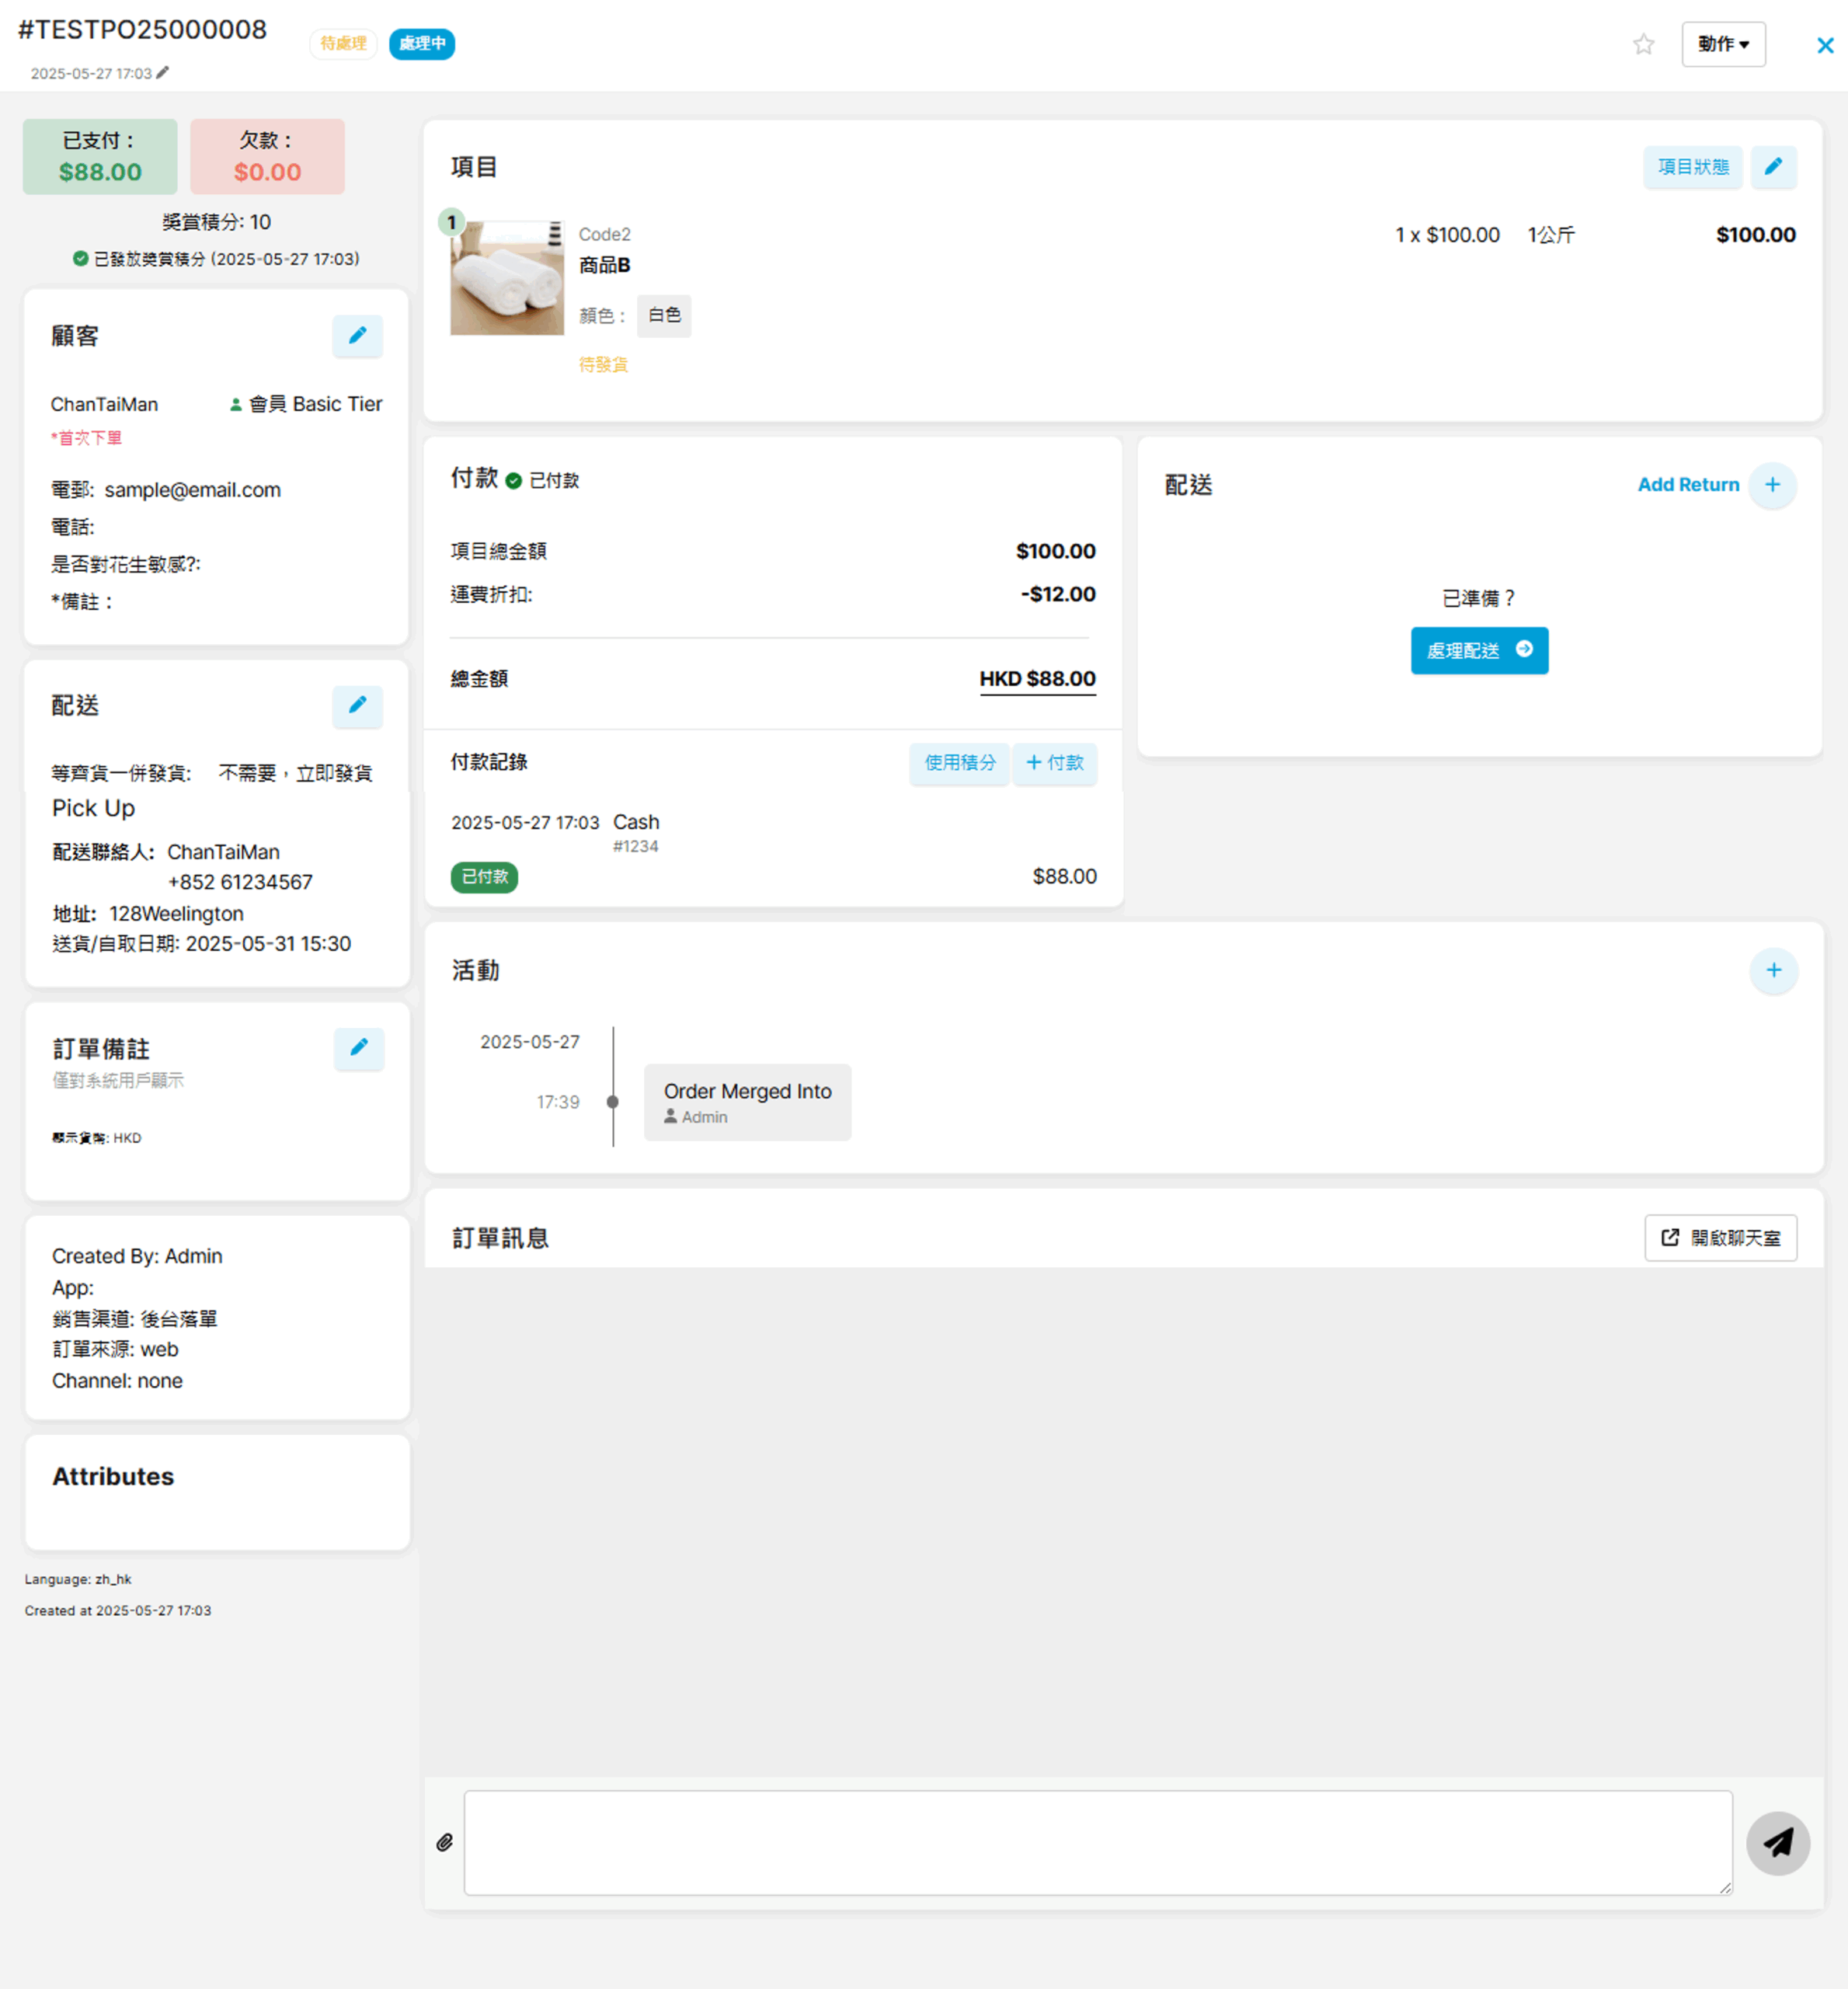Image resolution: width=1848 pixels, height=1989 pixels.
Task: Edit the 訂單備註 order notes
Action: pos(358,1048)
